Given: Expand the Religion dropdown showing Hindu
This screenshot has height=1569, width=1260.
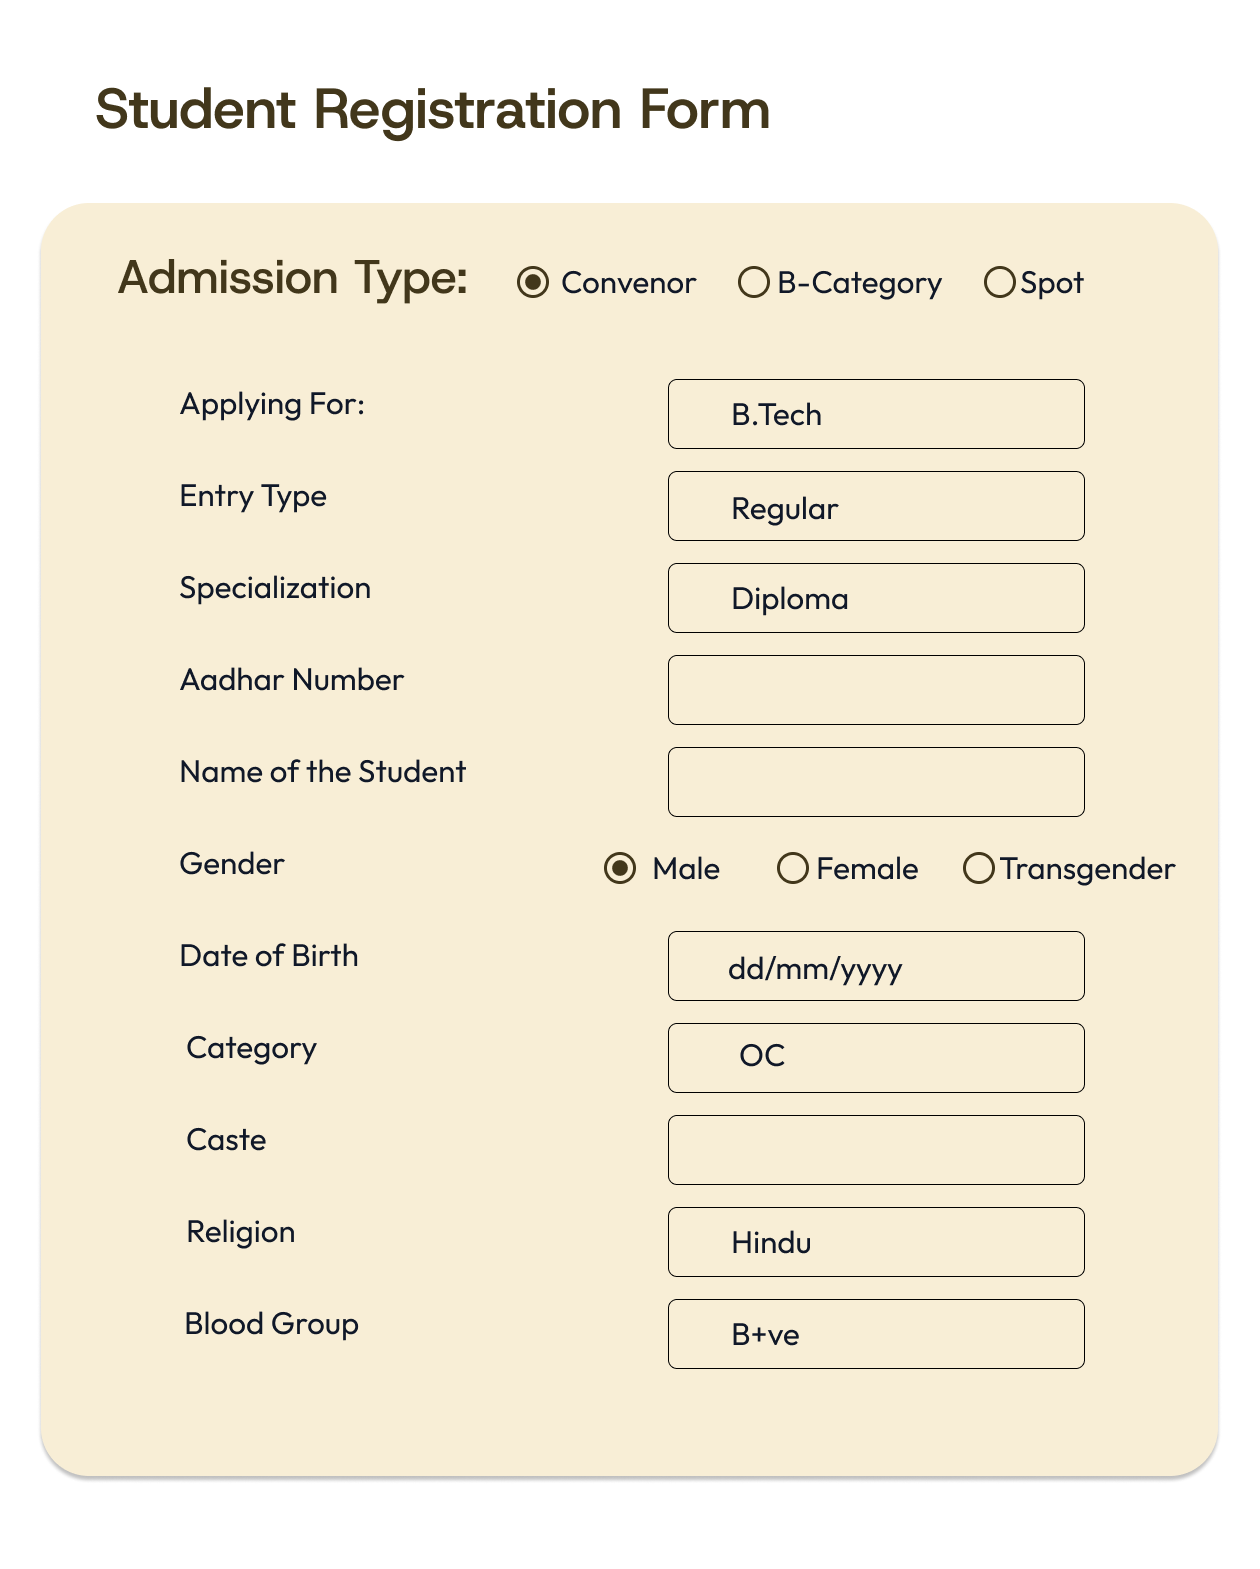Looking at the screenshot, I should click(x=876, y=1242).
